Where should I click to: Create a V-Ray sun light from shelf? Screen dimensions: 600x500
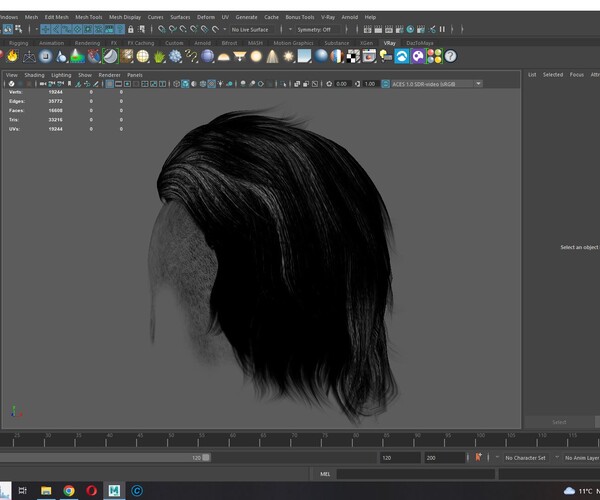[x=289, y=56]
